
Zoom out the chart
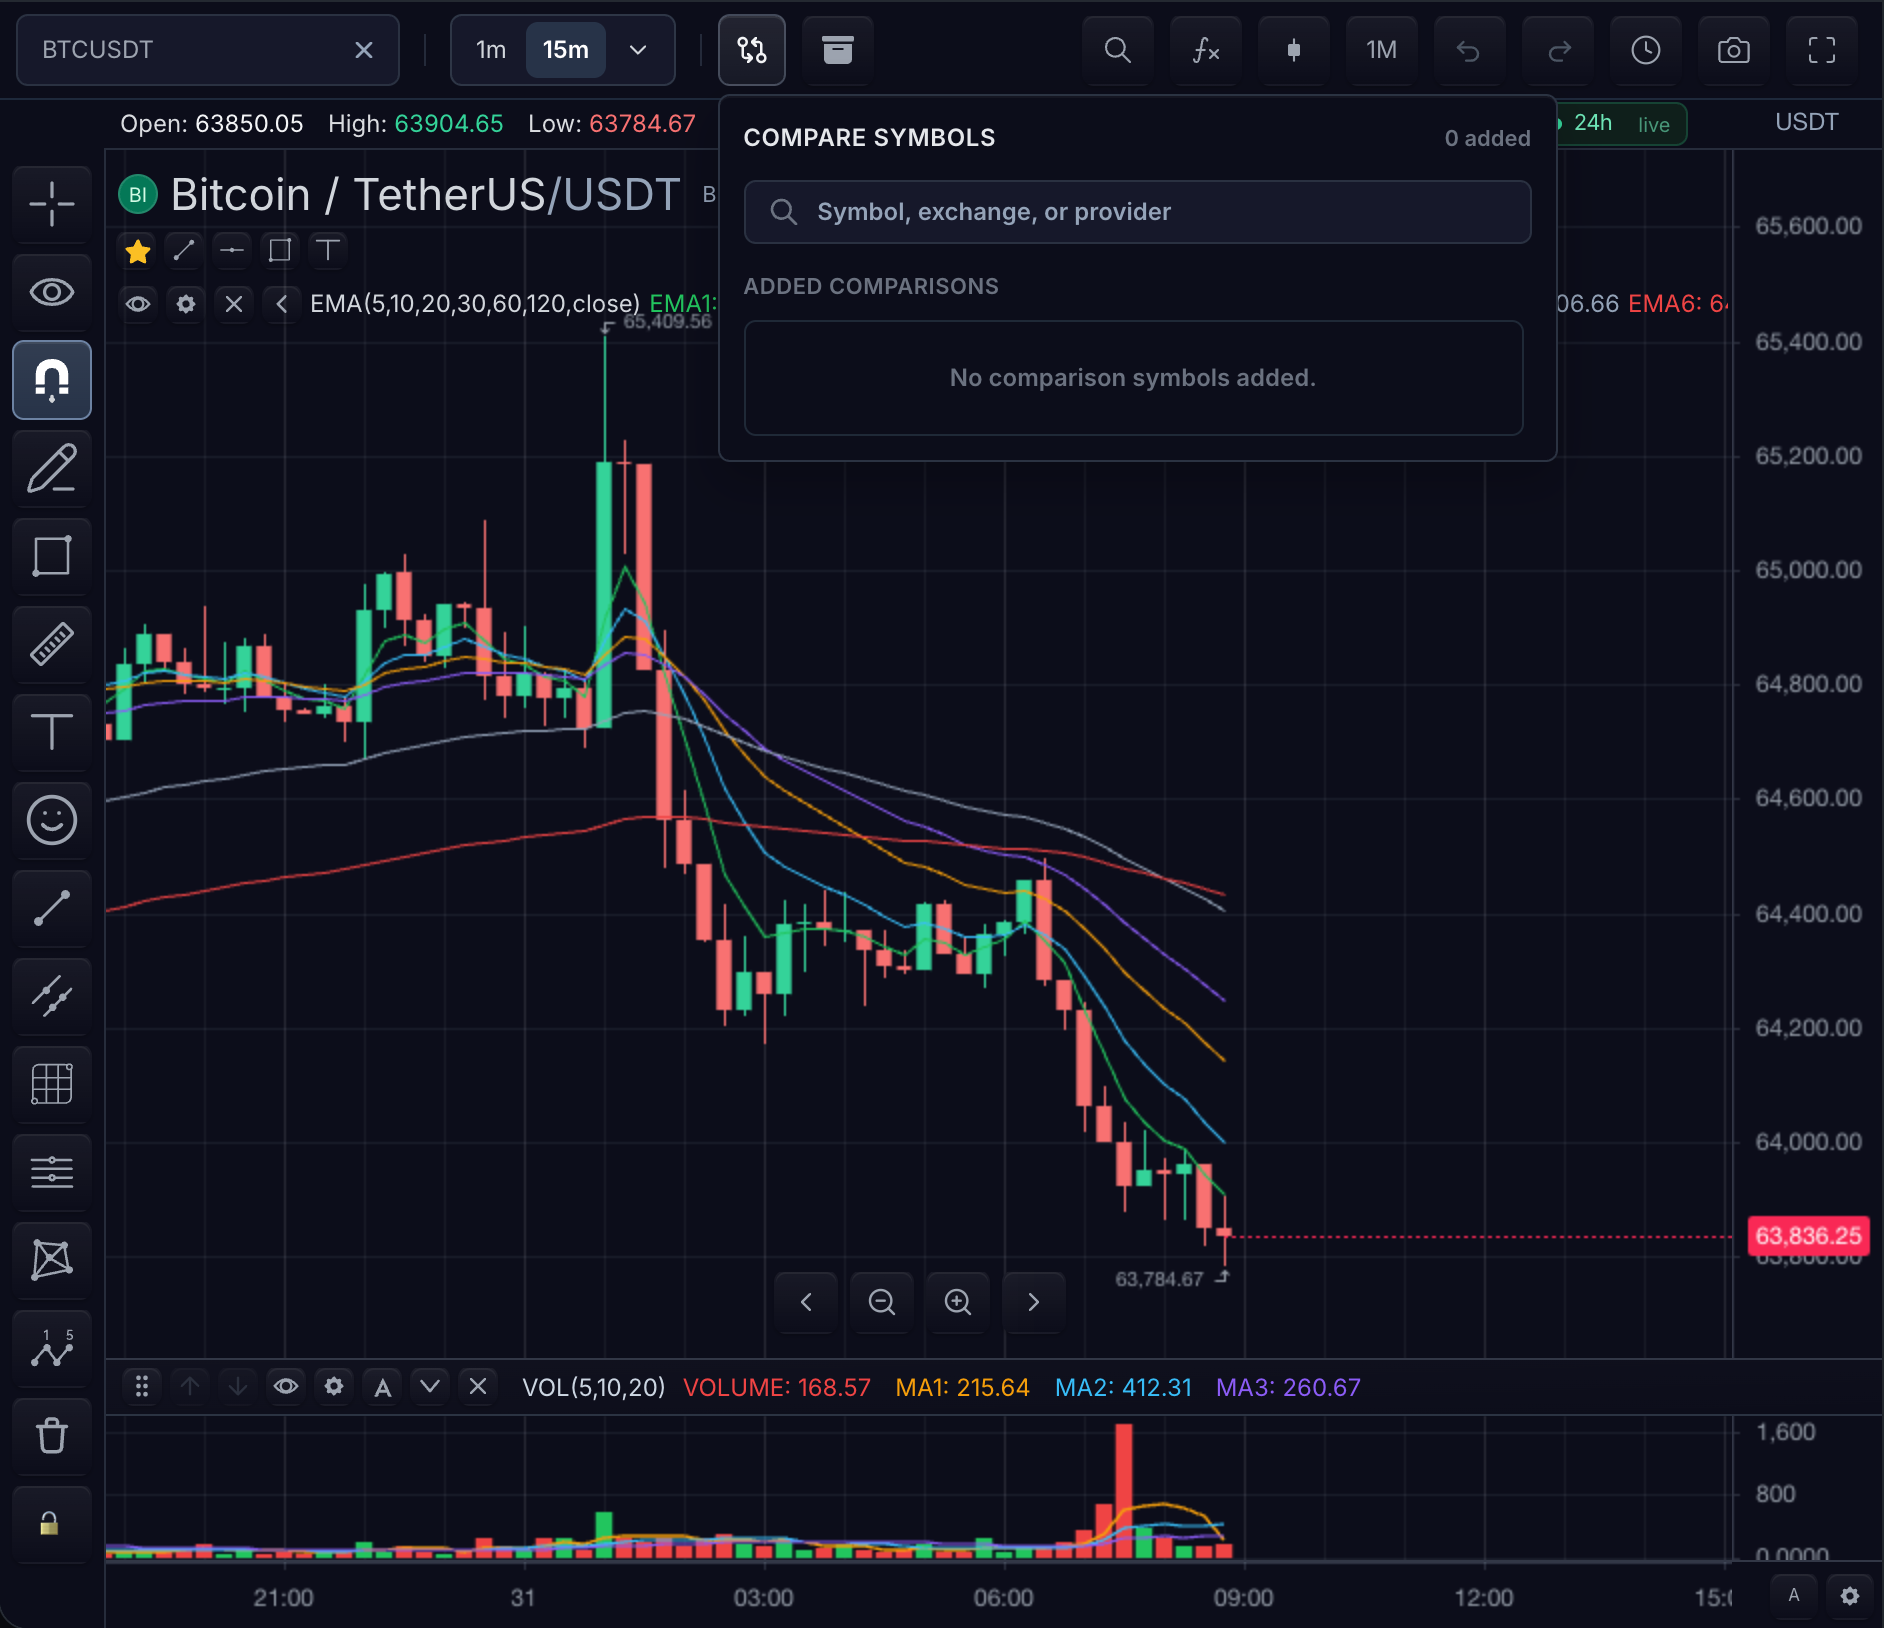(882, 1302)
